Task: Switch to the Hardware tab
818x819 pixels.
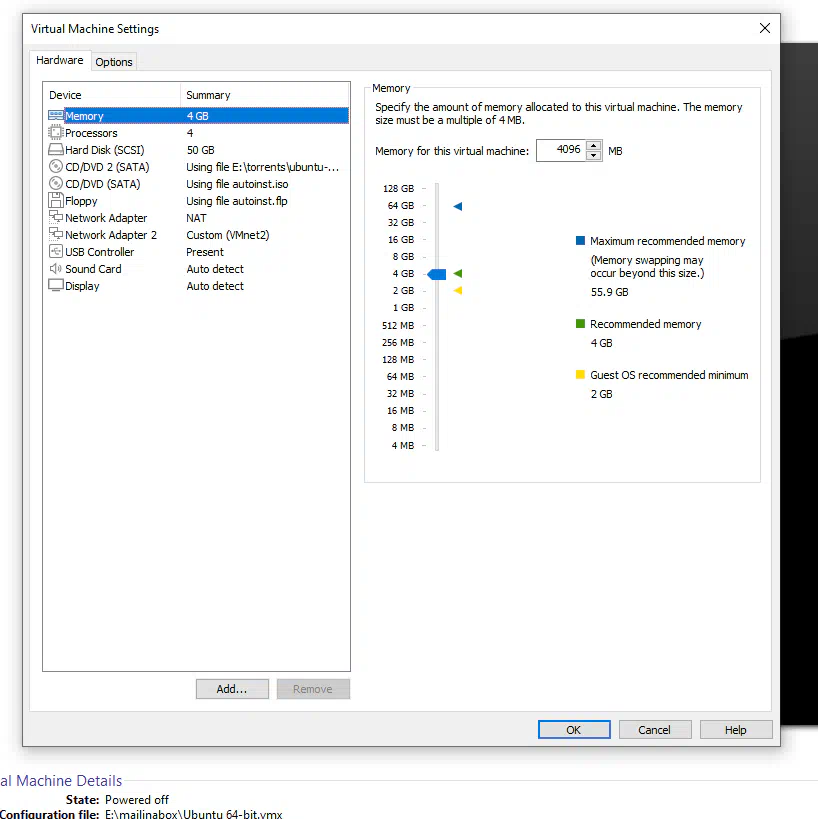Action: point(60,60)
